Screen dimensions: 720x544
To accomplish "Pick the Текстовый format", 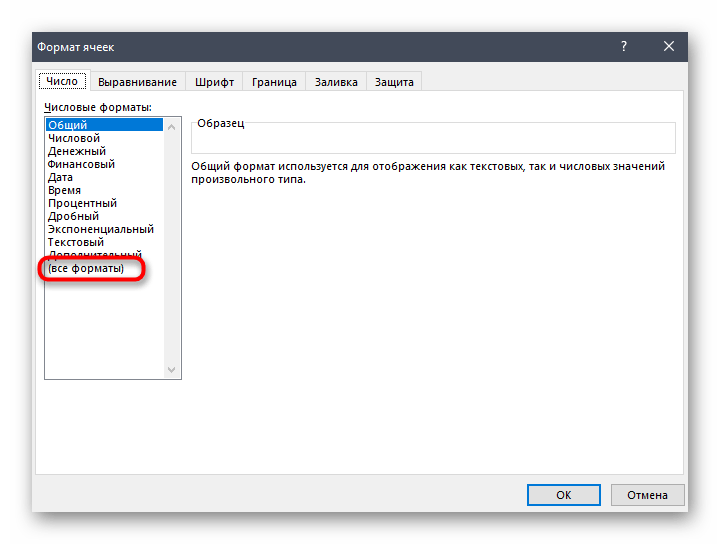I will (x=104, y=242).
